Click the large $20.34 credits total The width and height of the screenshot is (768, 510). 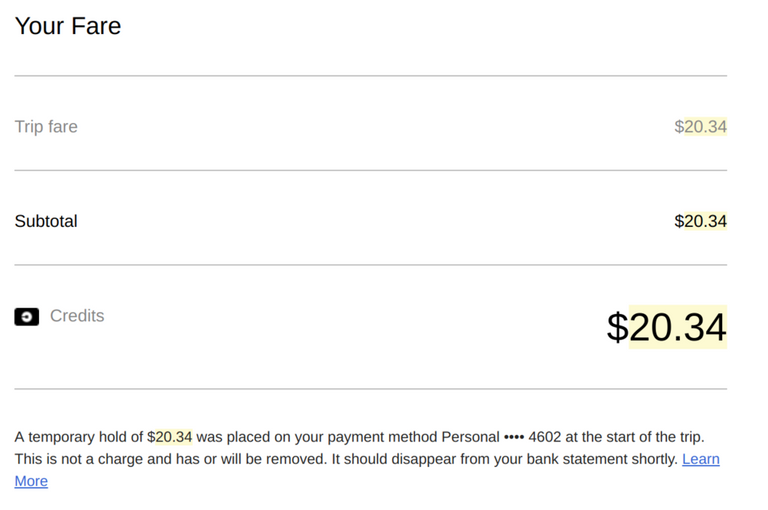pyautogui.click(x=666, y=327)
